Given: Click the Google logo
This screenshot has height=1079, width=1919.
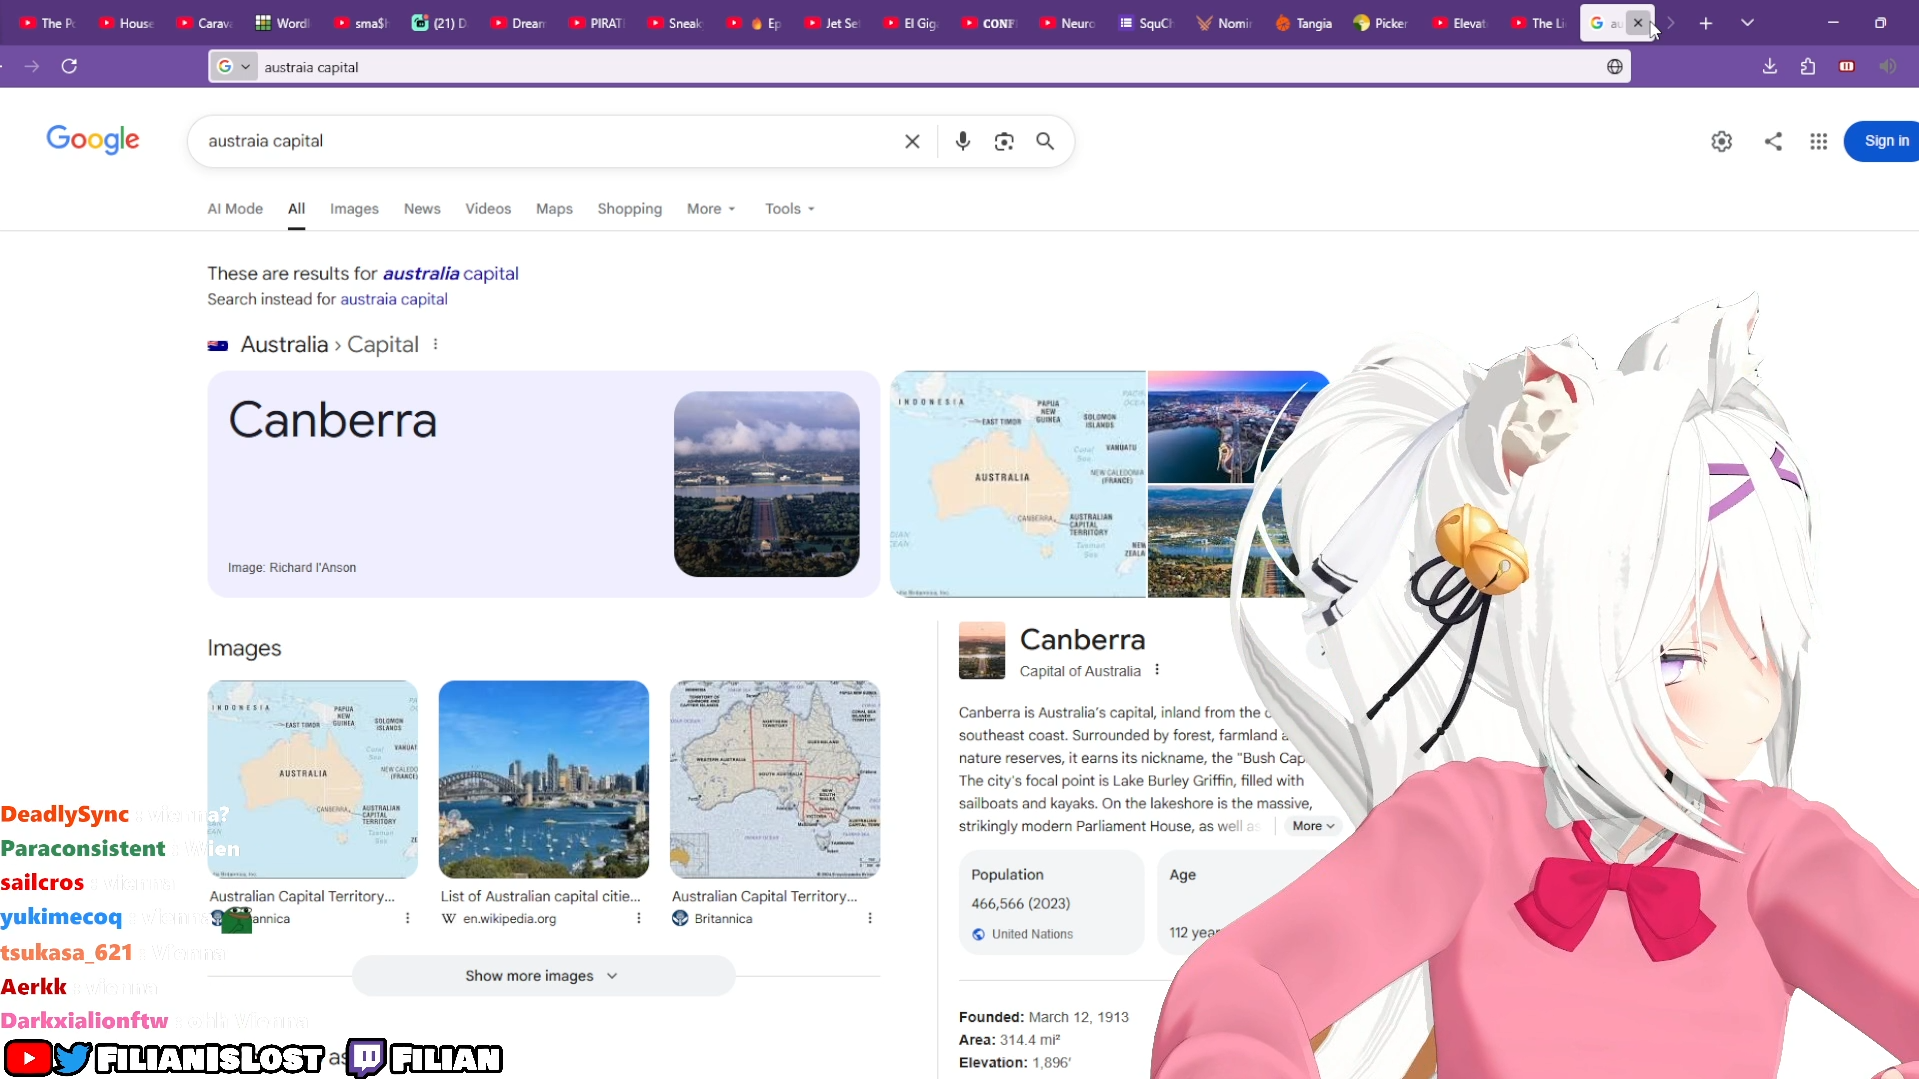Looking at the screenshot, I should click(93, 140).
